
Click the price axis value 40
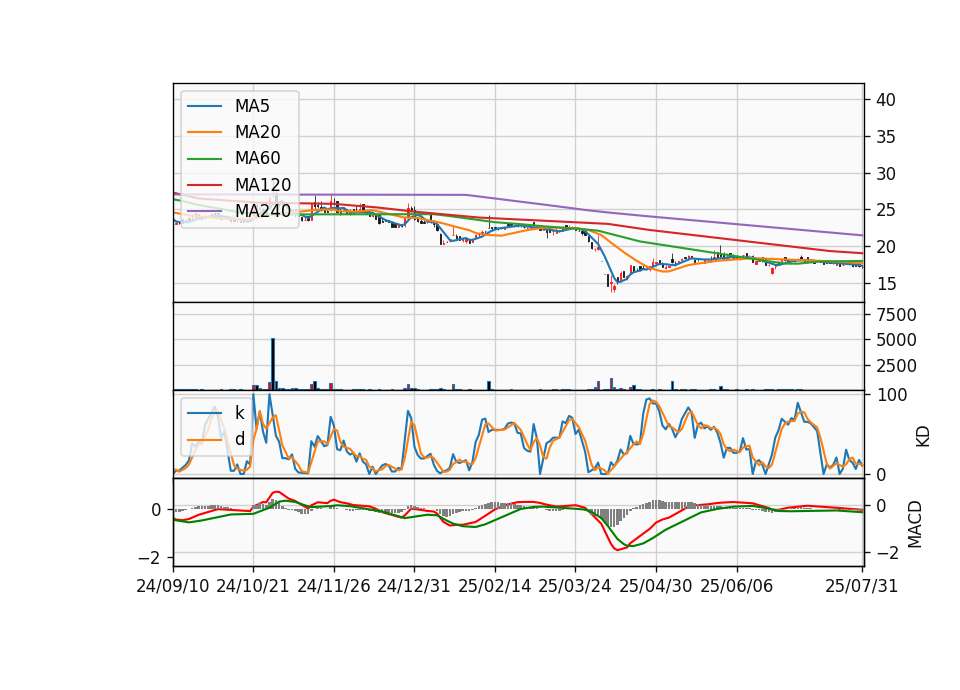[885, 100]
